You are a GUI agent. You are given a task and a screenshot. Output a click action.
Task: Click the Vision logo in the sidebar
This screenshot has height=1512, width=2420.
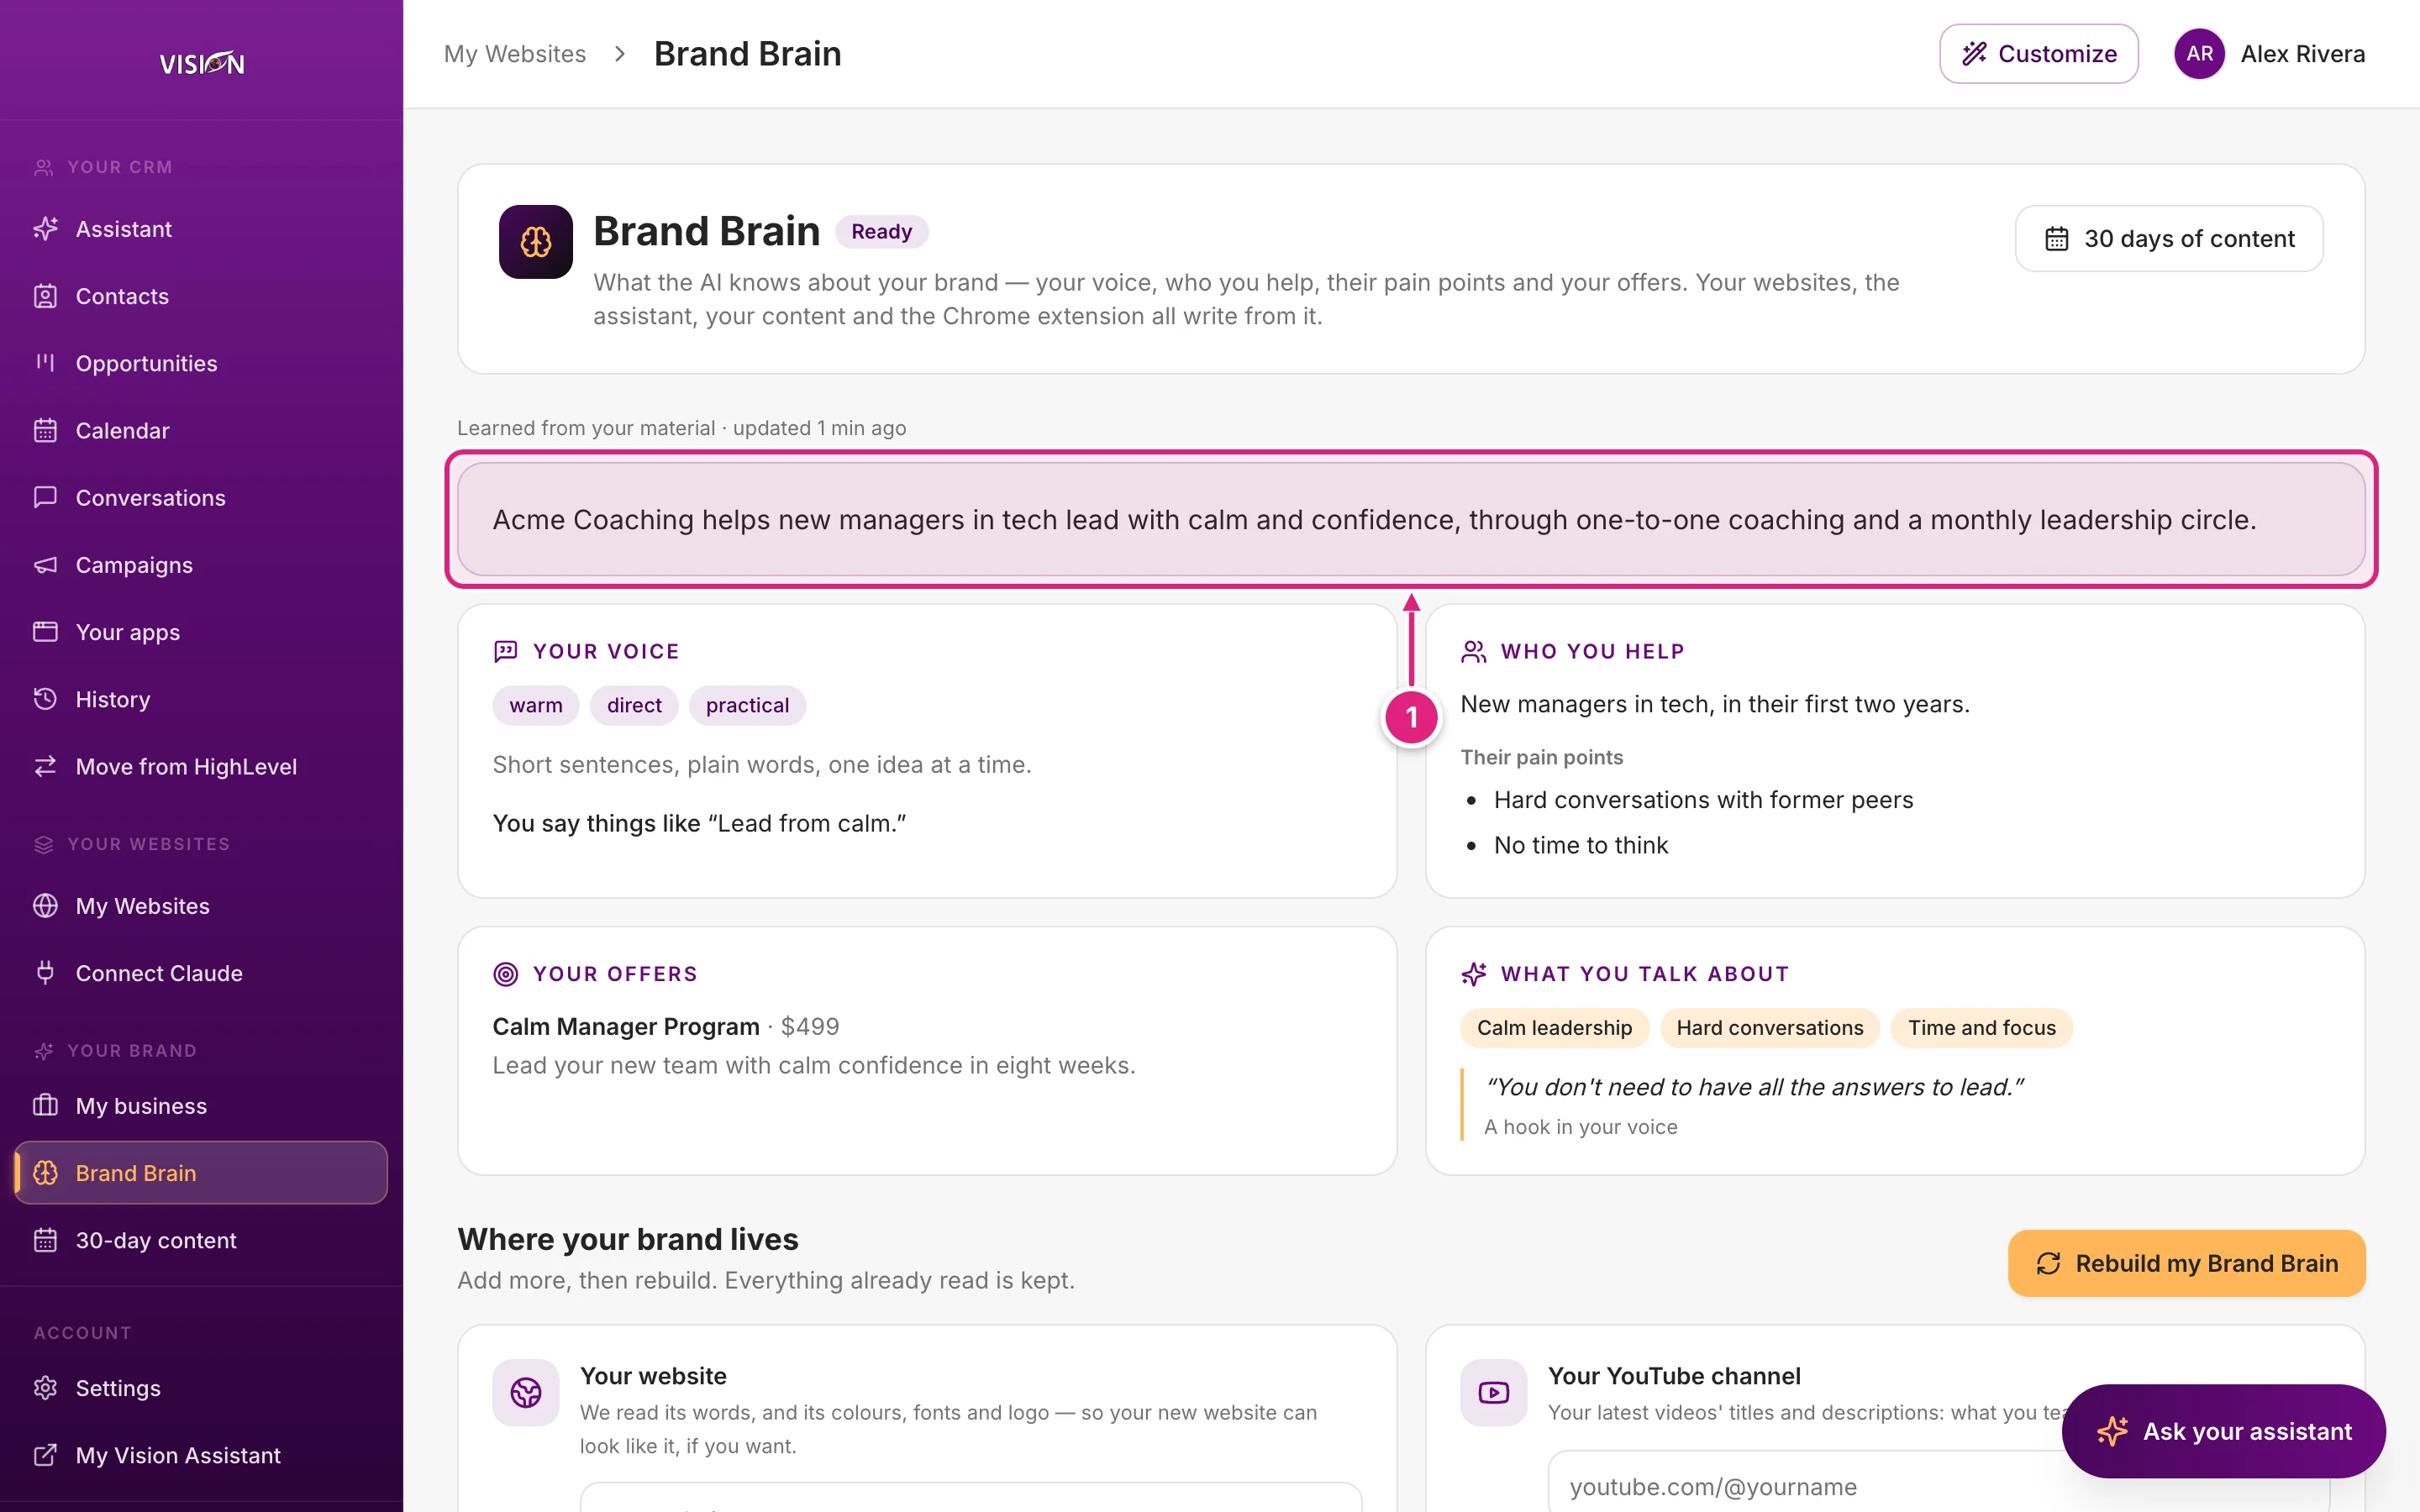pyautogui.click(x=202, y=63)
